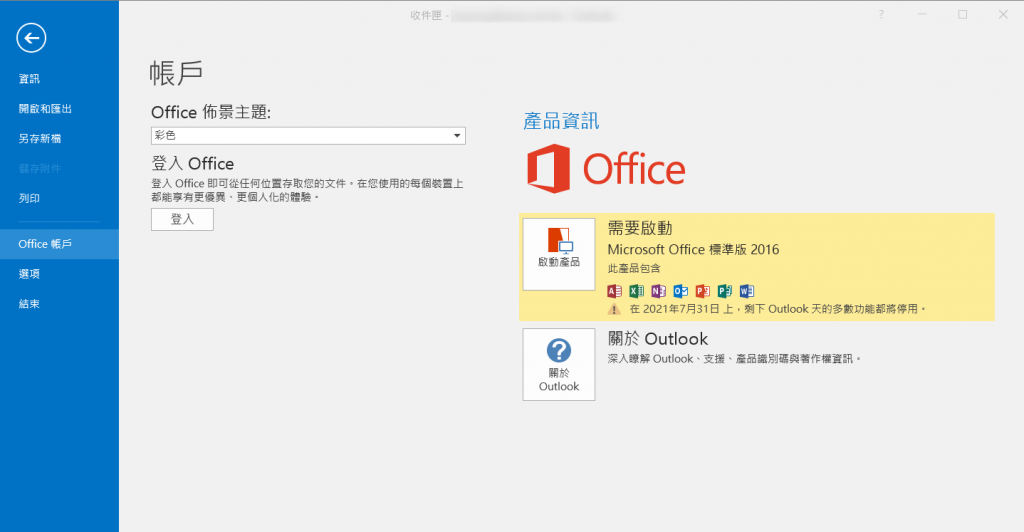Click the 2021年7月31日 warning message
This screenshot has height=532, width=1024.
click(x=778, y=309)
